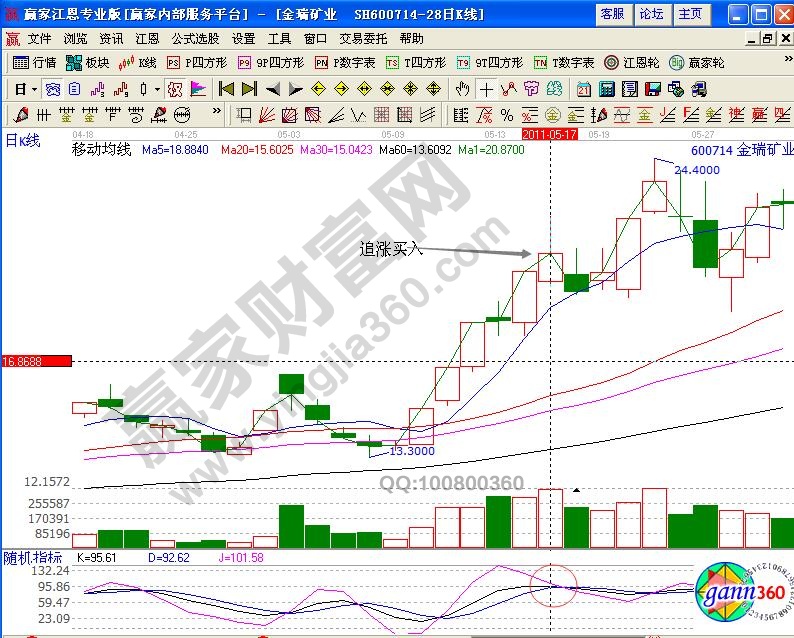Open the 公式选股 menu
The width and height of the screenshot is (794, 638).
[x=195, y=38]
